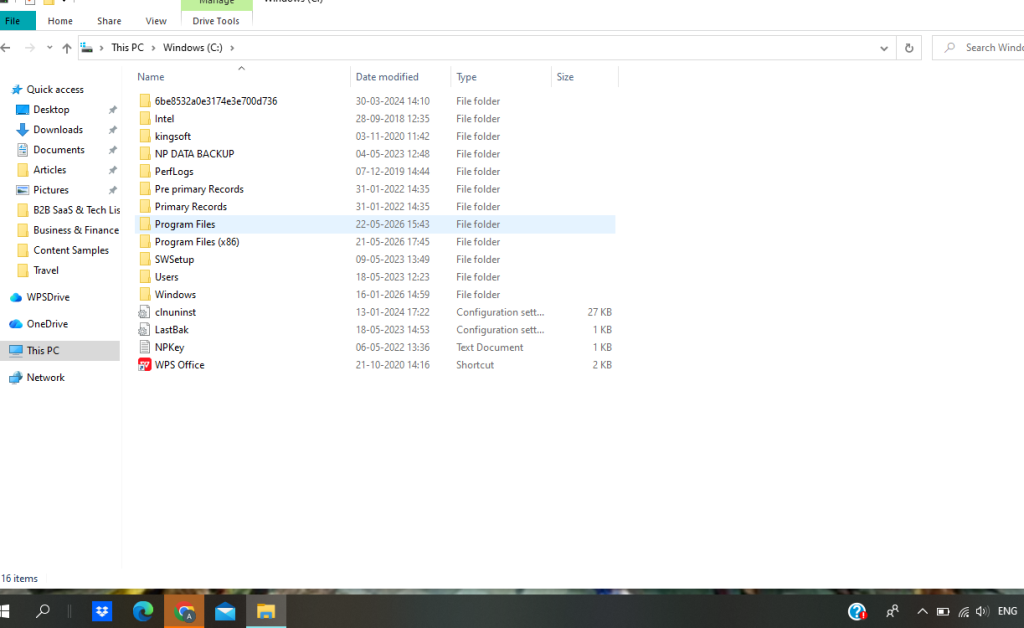This screenshot has height=628, width=1024.
Task: Open B2B SaaS & Tech folder in sidebar
Action: click(76, 210)
